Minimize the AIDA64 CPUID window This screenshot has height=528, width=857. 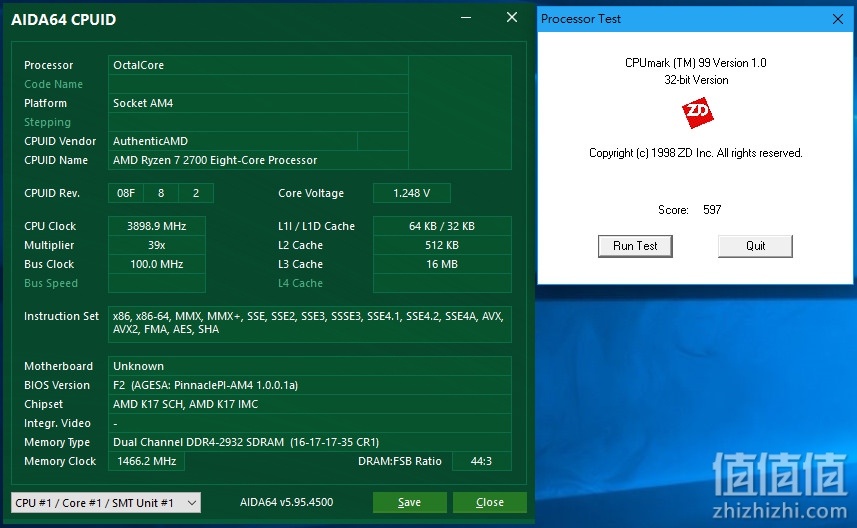coord(466,17)
